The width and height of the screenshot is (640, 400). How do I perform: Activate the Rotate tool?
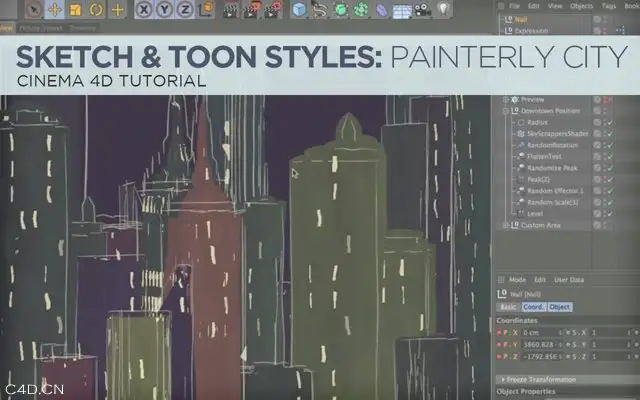pos(96,9)
